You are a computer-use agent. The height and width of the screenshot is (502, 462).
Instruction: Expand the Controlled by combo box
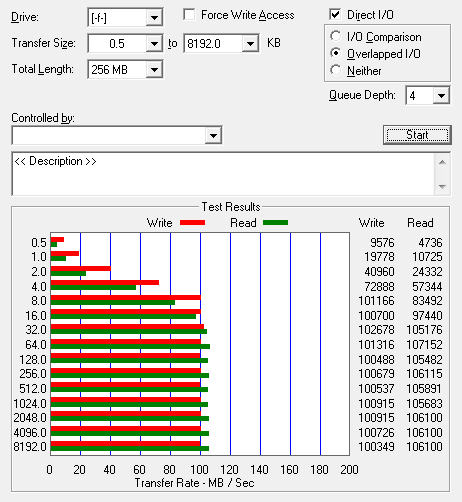coord(213,135)
